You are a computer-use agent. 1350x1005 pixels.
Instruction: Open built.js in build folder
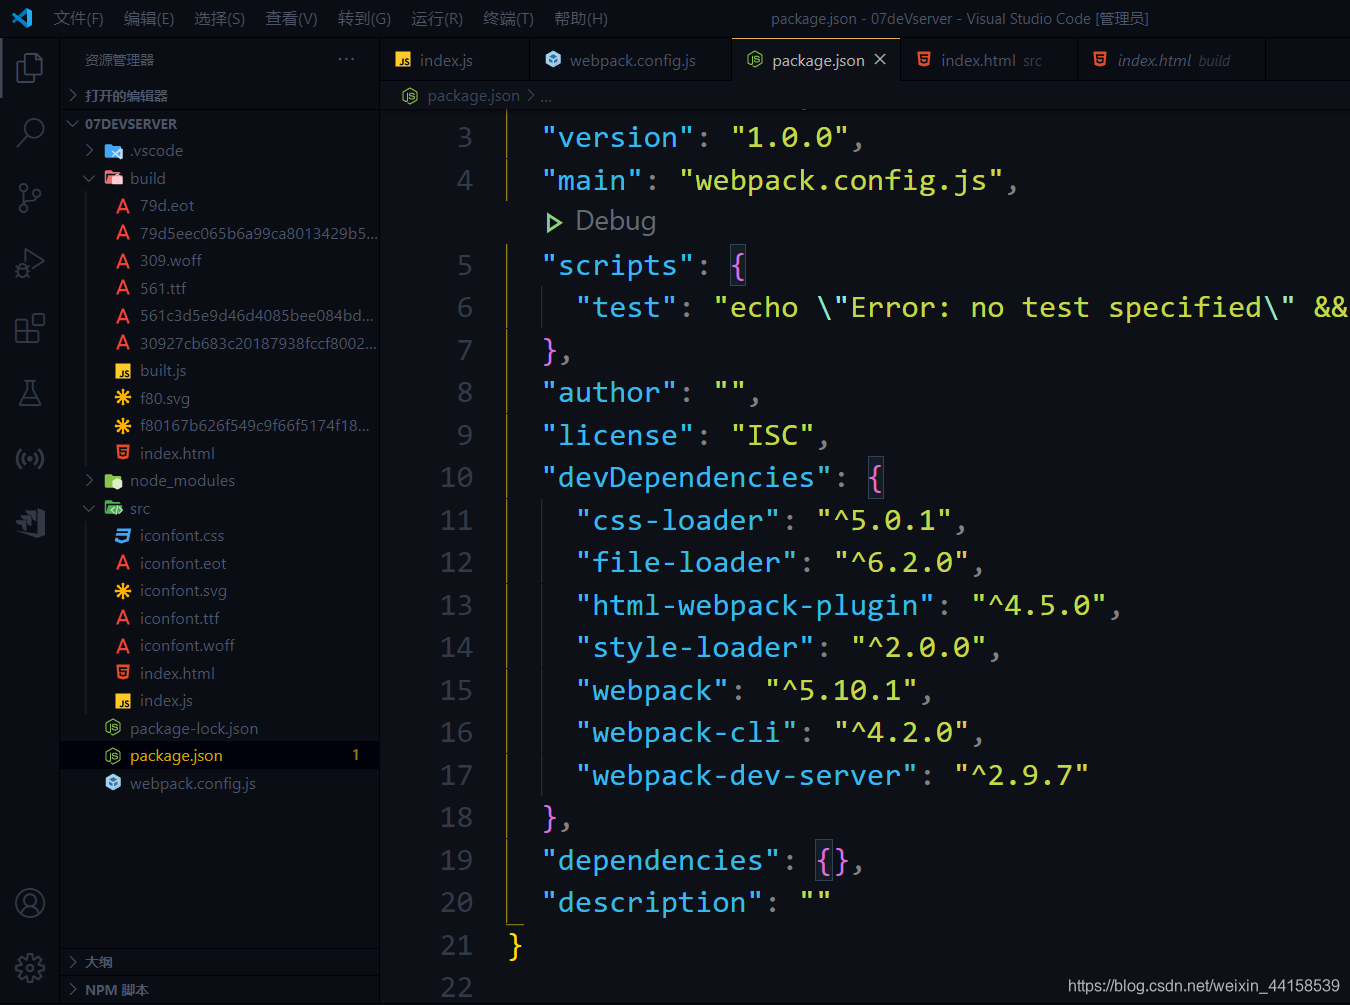(220, 371)
